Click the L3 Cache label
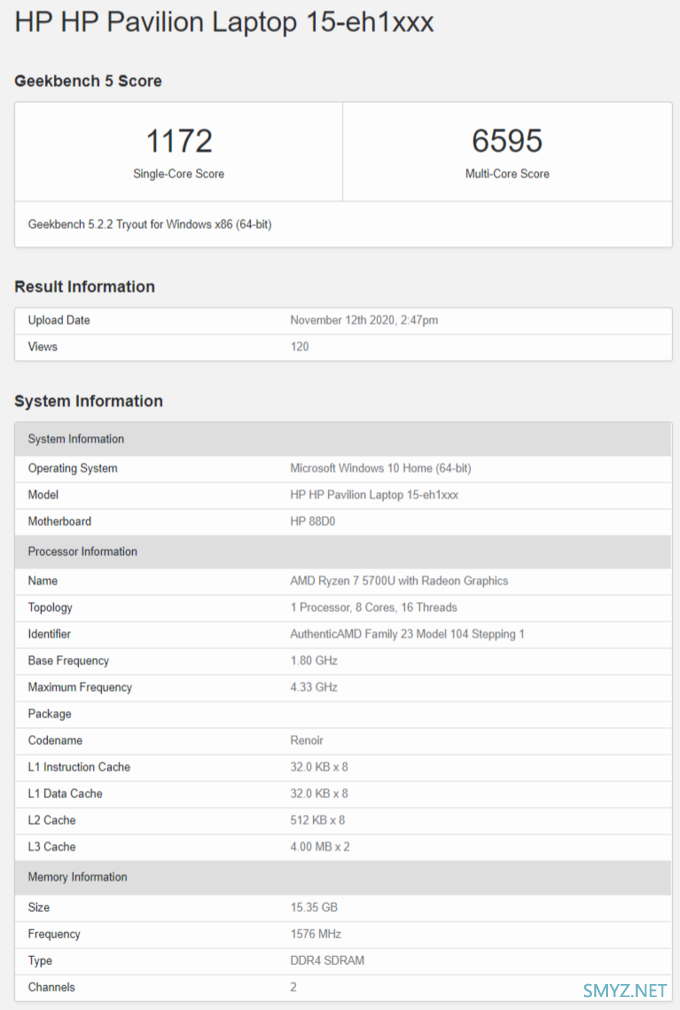 [x=52, y=846]
